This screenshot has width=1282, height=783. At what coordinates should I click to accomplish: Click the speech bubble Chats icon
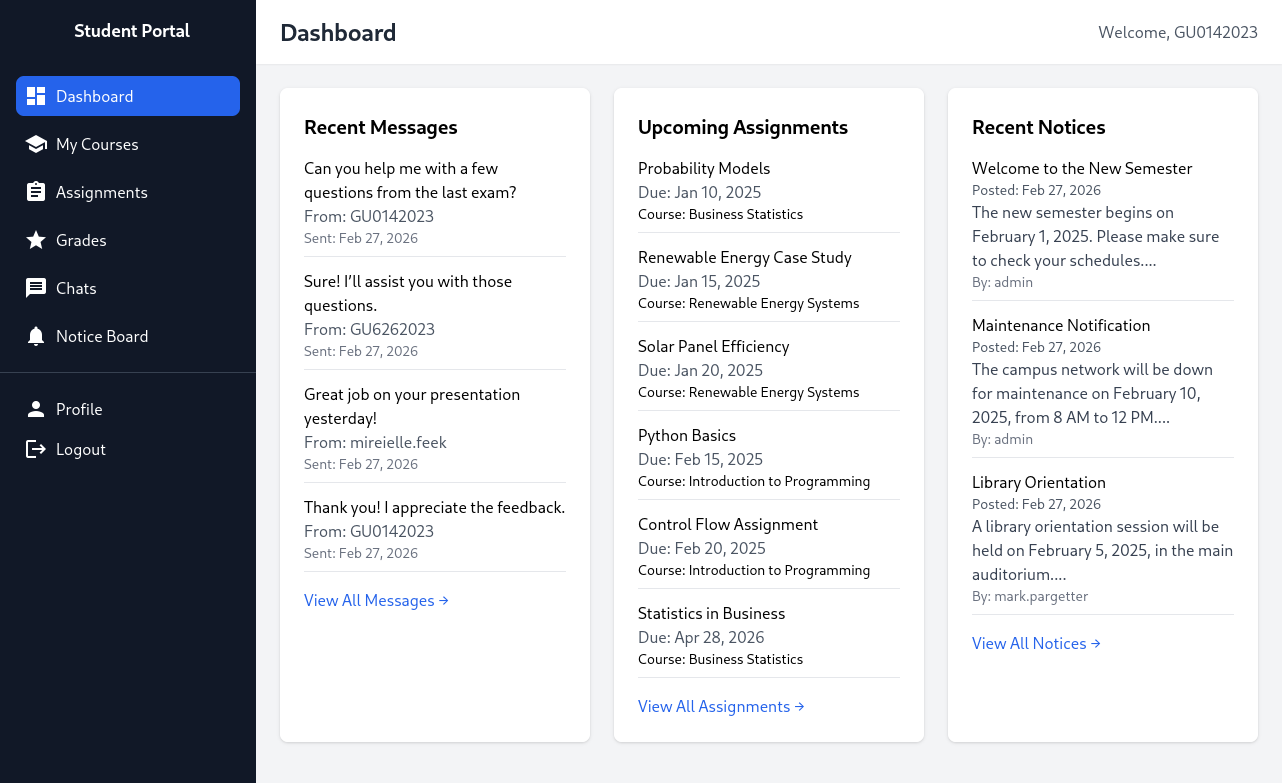[36, 288]
